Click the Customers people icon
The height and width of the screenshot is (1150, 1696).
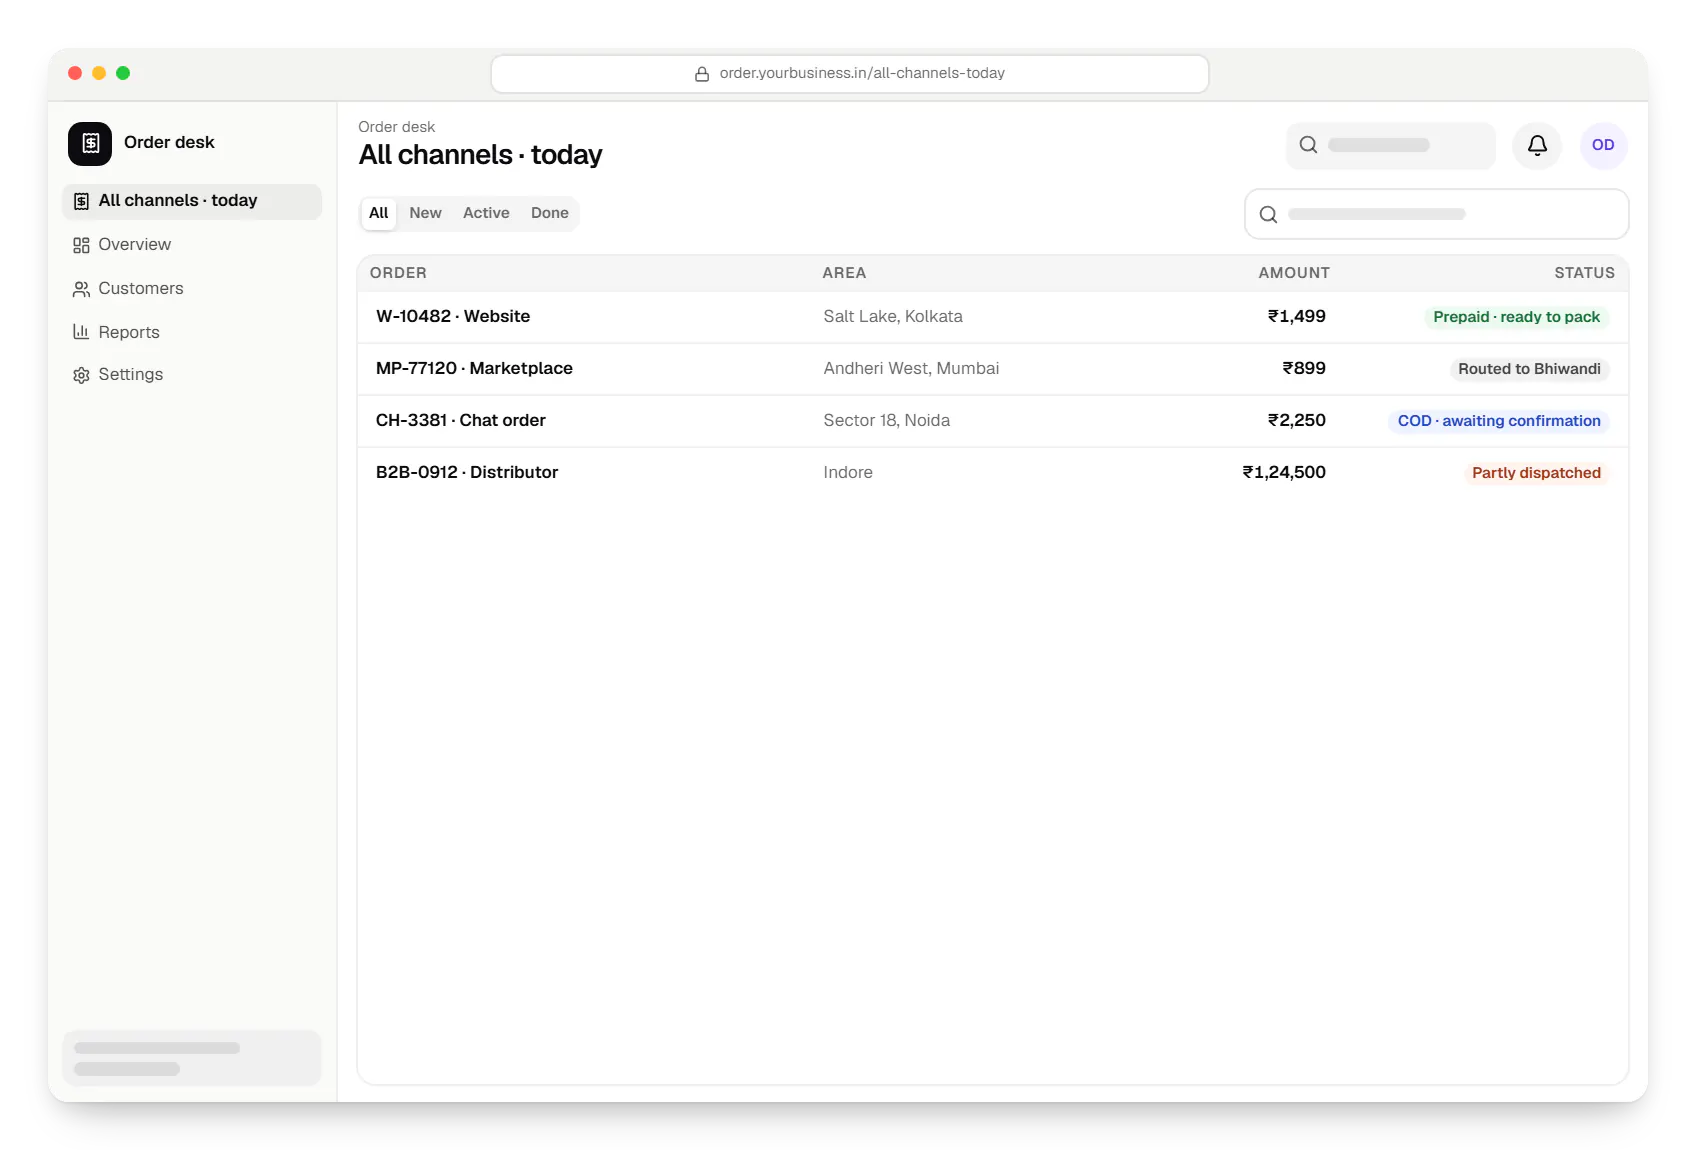[x=81, y=289]
